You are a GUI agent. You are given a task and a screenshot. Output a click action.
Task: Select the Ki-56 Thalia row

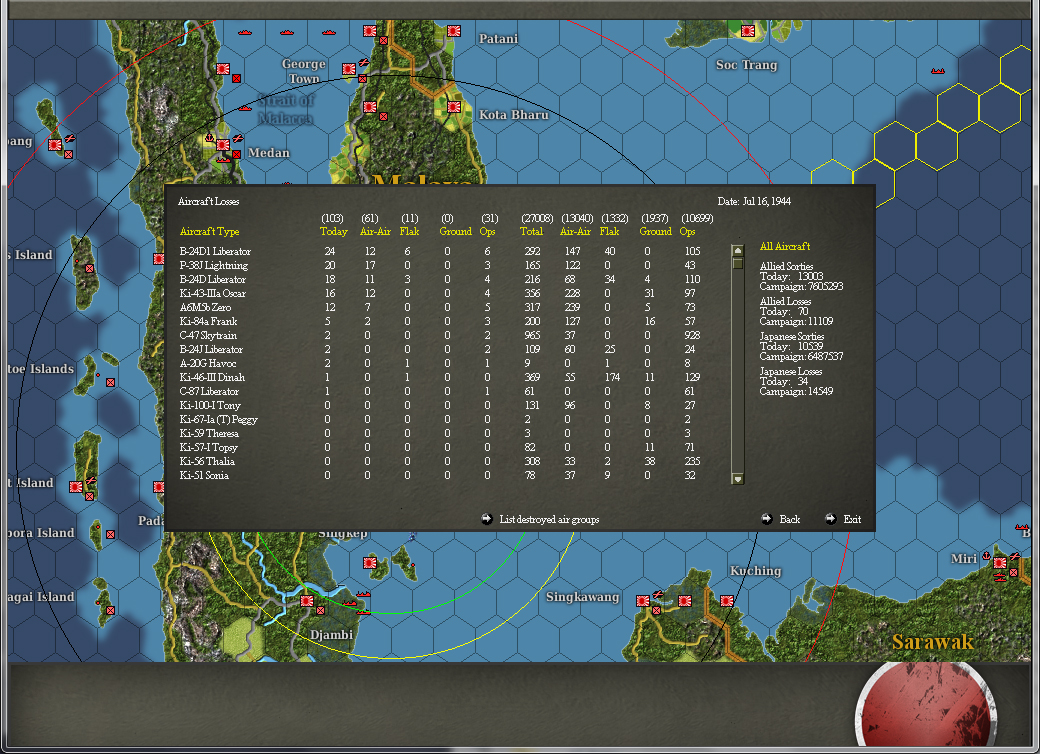click(x=441, y=462)
